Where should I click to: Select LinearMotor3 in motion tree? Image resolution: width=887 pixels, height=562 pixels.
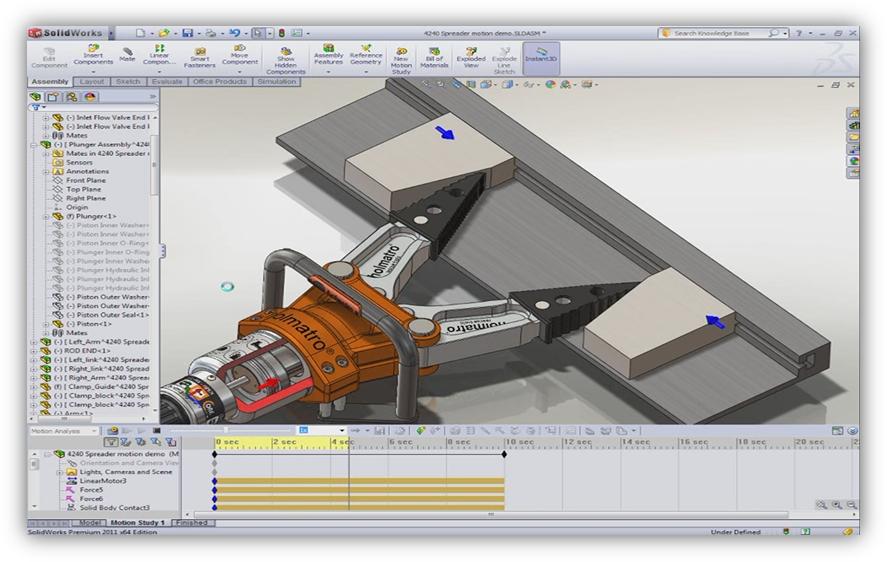click(x=102, y=481)
